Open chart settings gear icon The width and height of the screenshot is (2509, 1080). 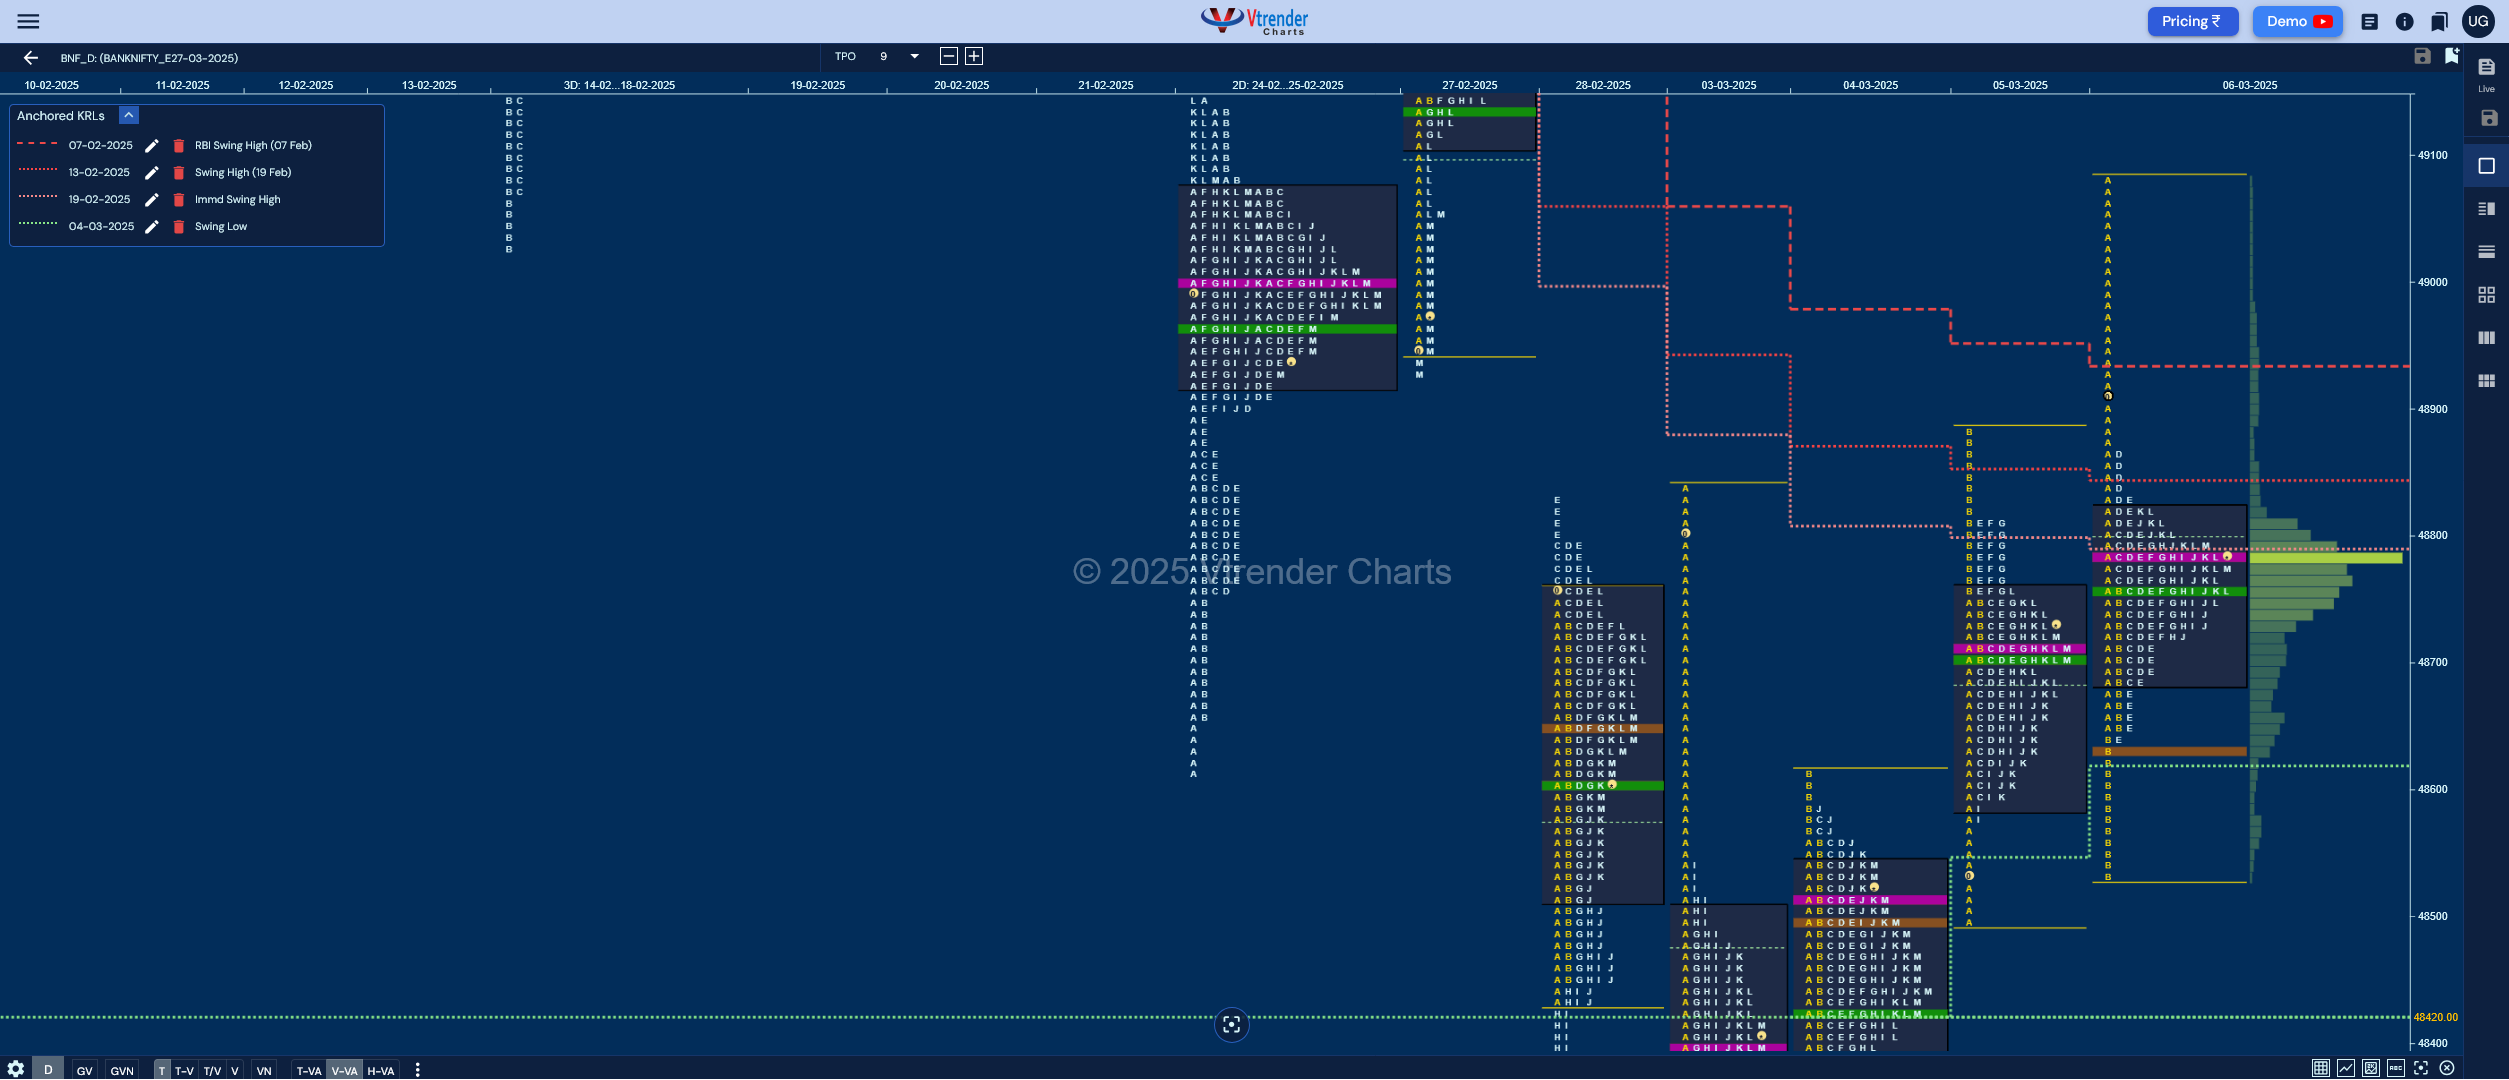(16, 1069)
